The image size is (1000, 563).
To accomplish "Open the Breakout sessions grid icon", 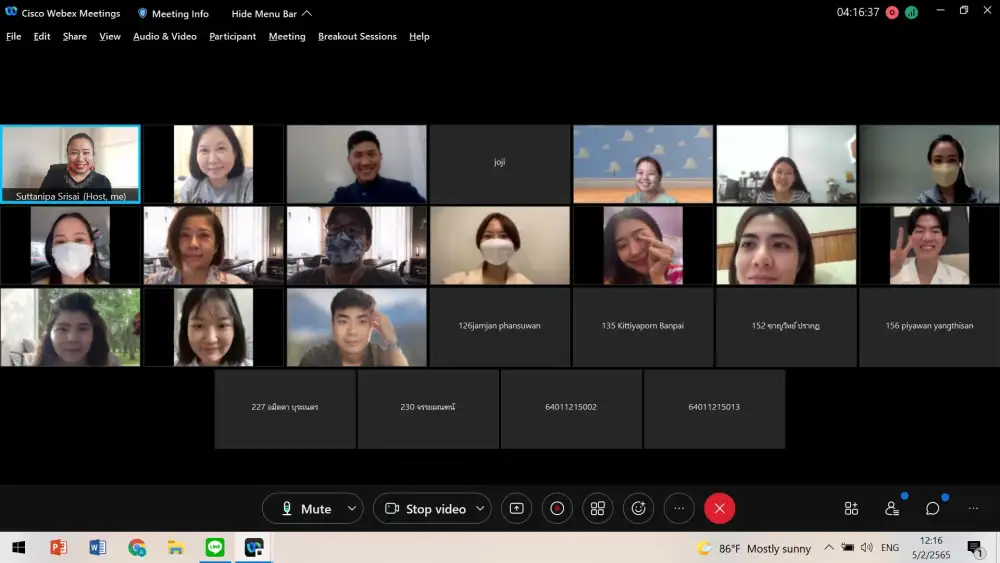I will click(598, 508).
